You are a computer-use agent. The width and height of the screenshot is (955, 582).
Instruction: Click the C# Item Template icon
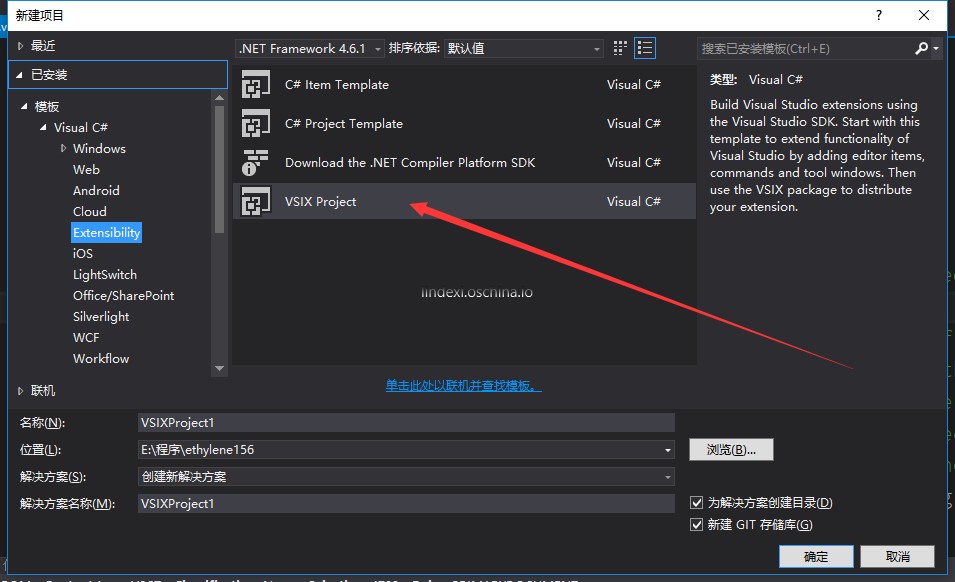[x=257, y=85]
